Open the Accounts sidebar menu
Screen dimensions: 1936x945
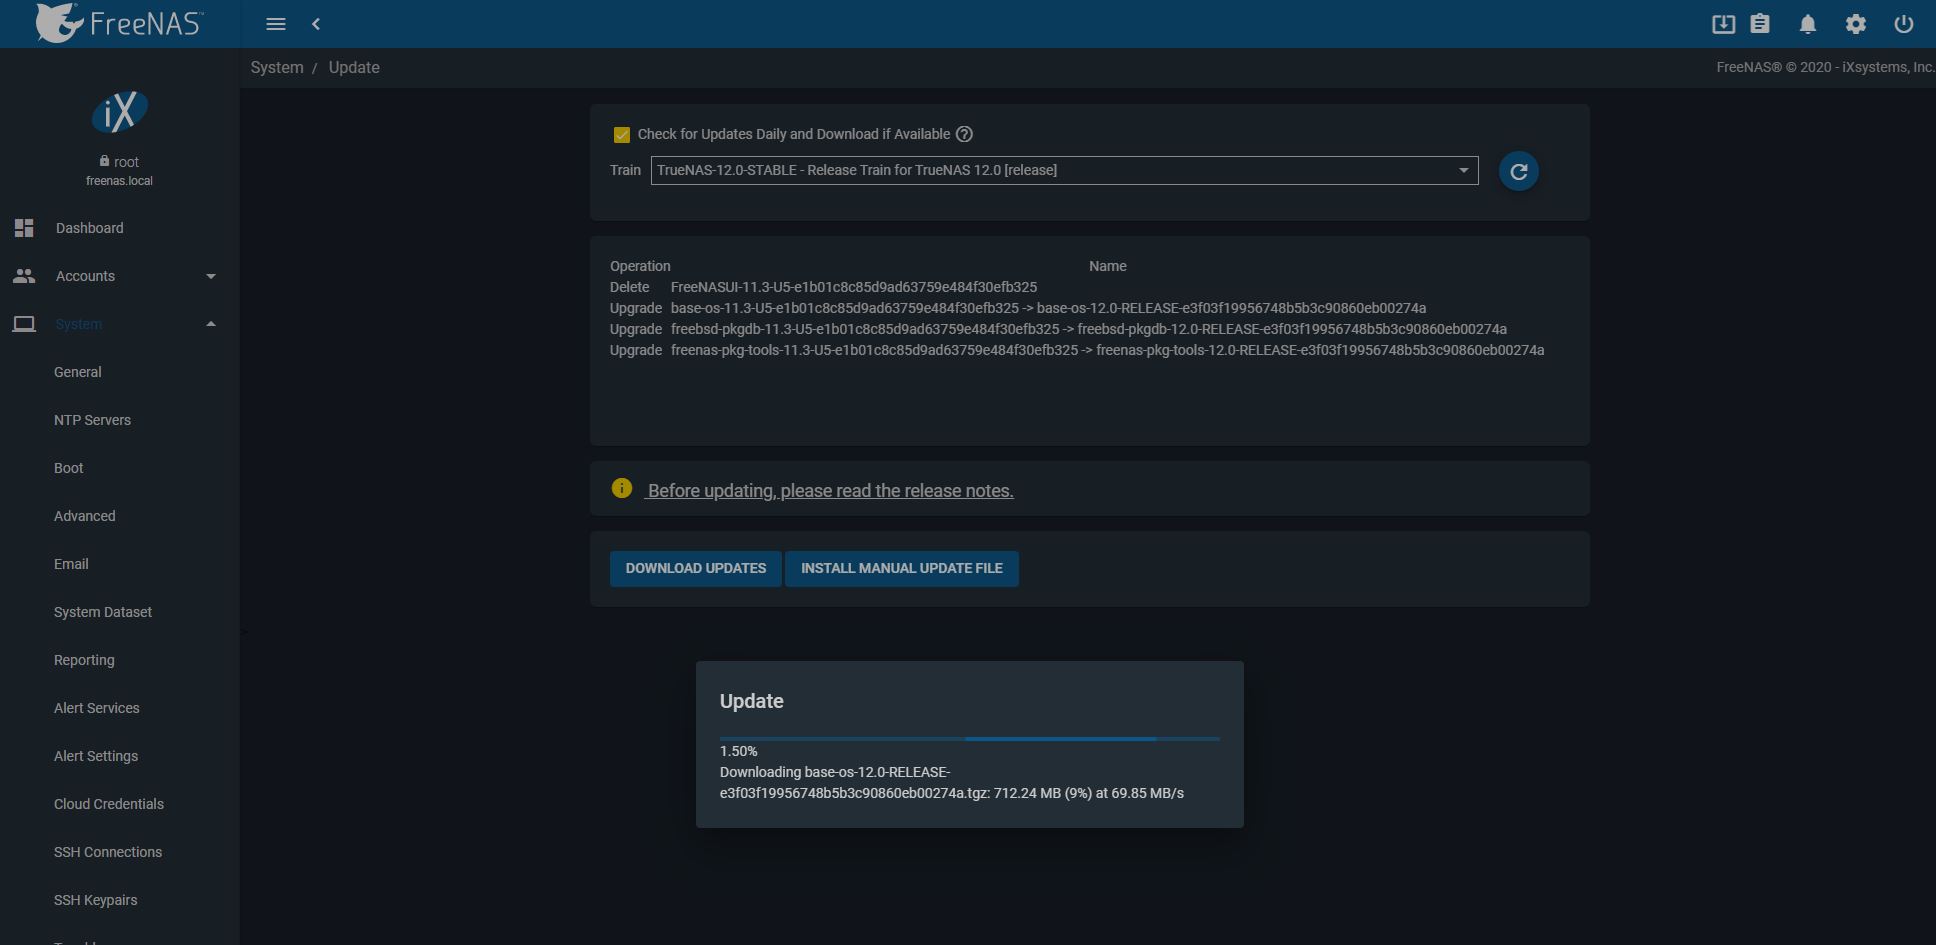click(85, 276)
